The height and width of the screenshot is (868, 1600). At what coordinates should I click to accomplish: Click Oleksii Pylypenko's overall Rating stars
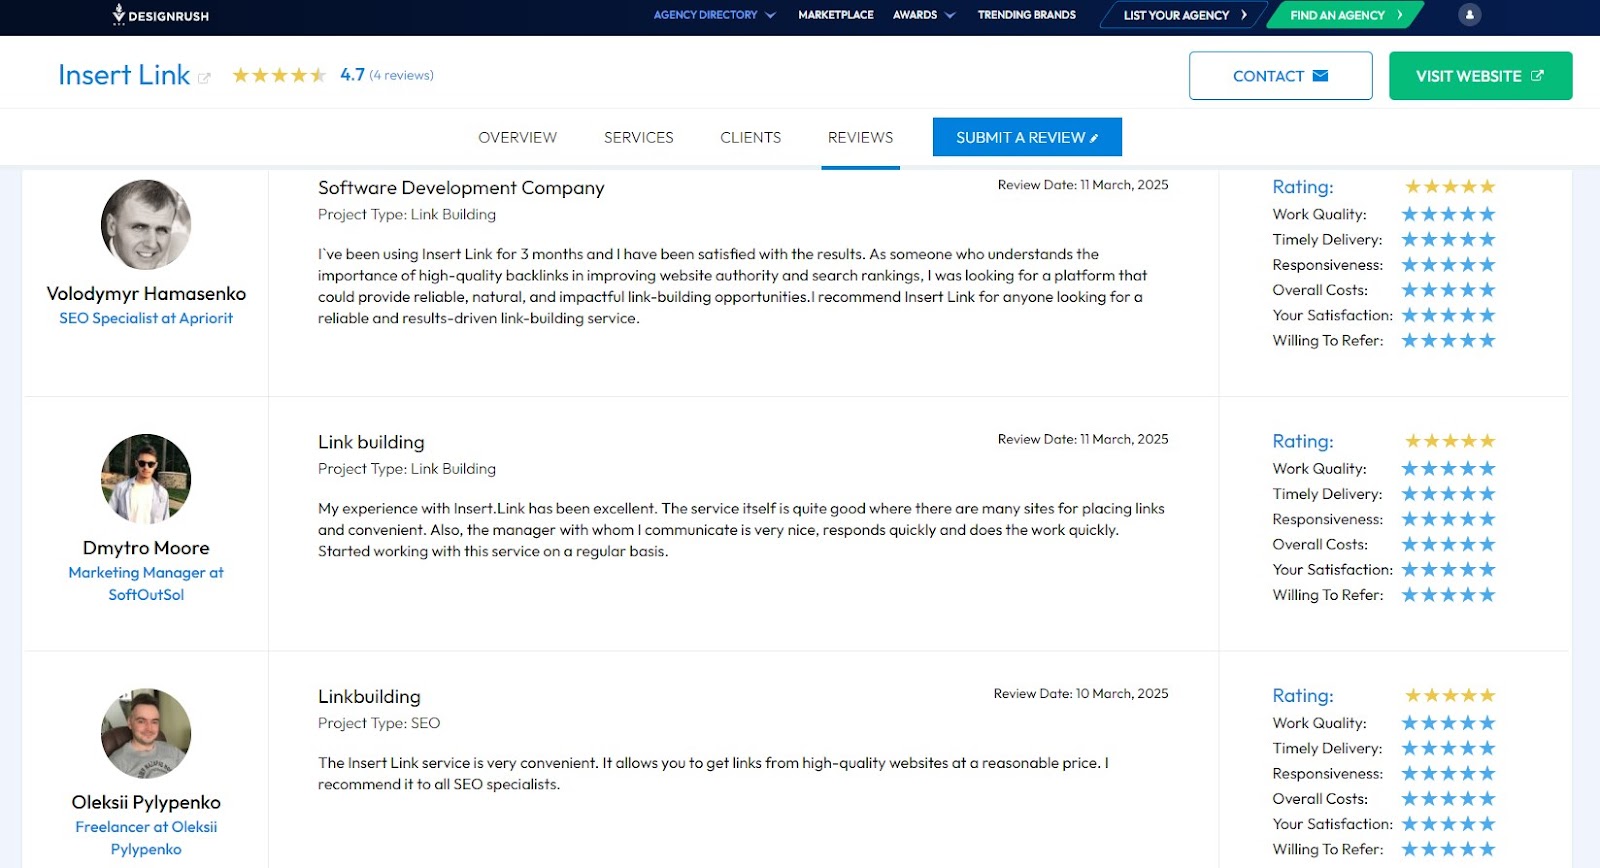[1450, 695]
